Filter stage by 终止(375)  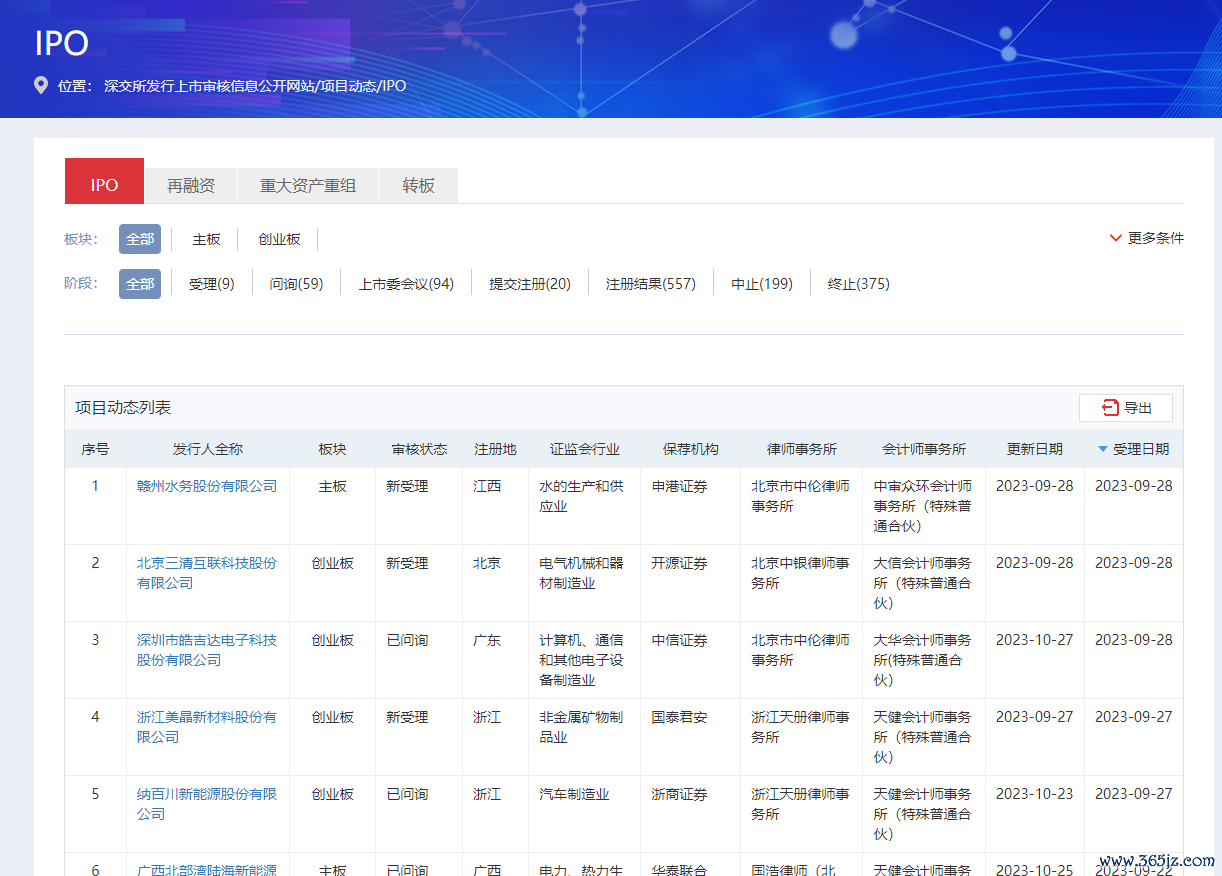pyautogui.click(x=859, y=284)
